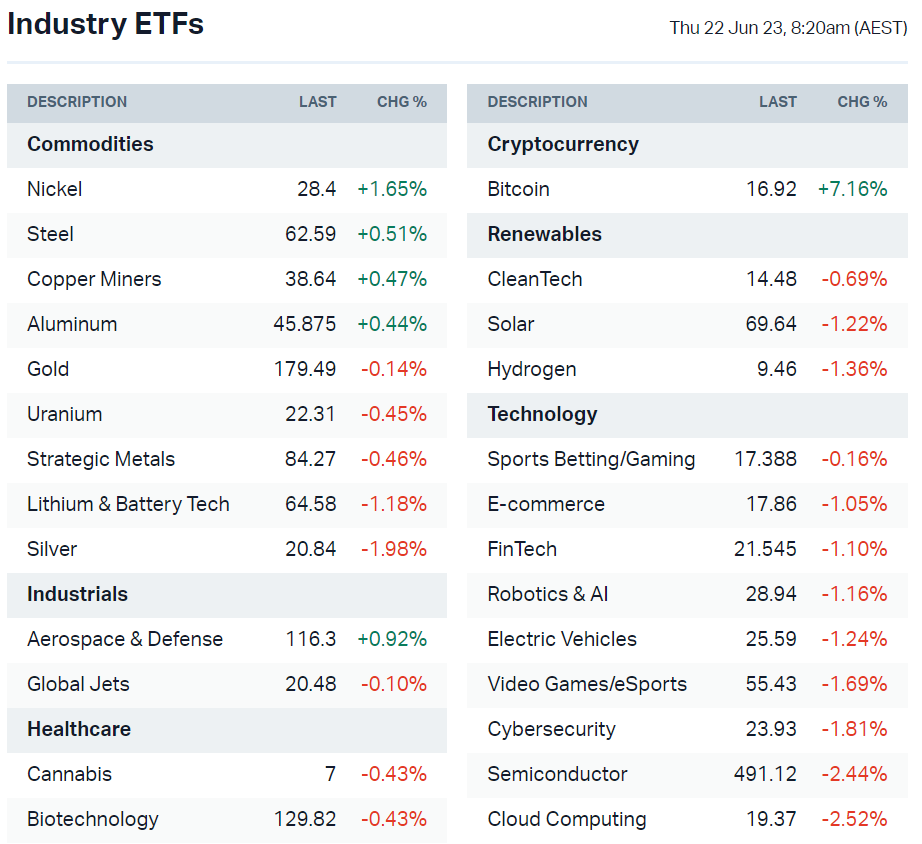Image resolution: width=922 pixels, height=844 pixels.
Task: Select the Cloud Computing row label
Action: [x=566, y=819]
